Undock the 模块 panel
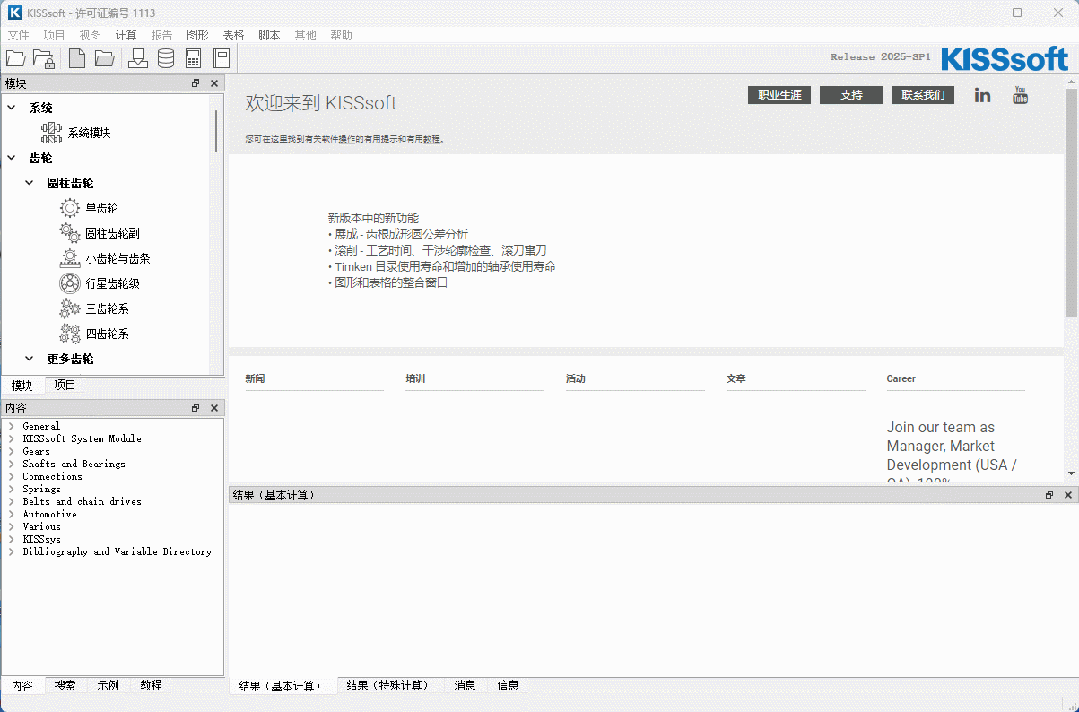Screen dimensions: 1079x712 tap(195, 83)
